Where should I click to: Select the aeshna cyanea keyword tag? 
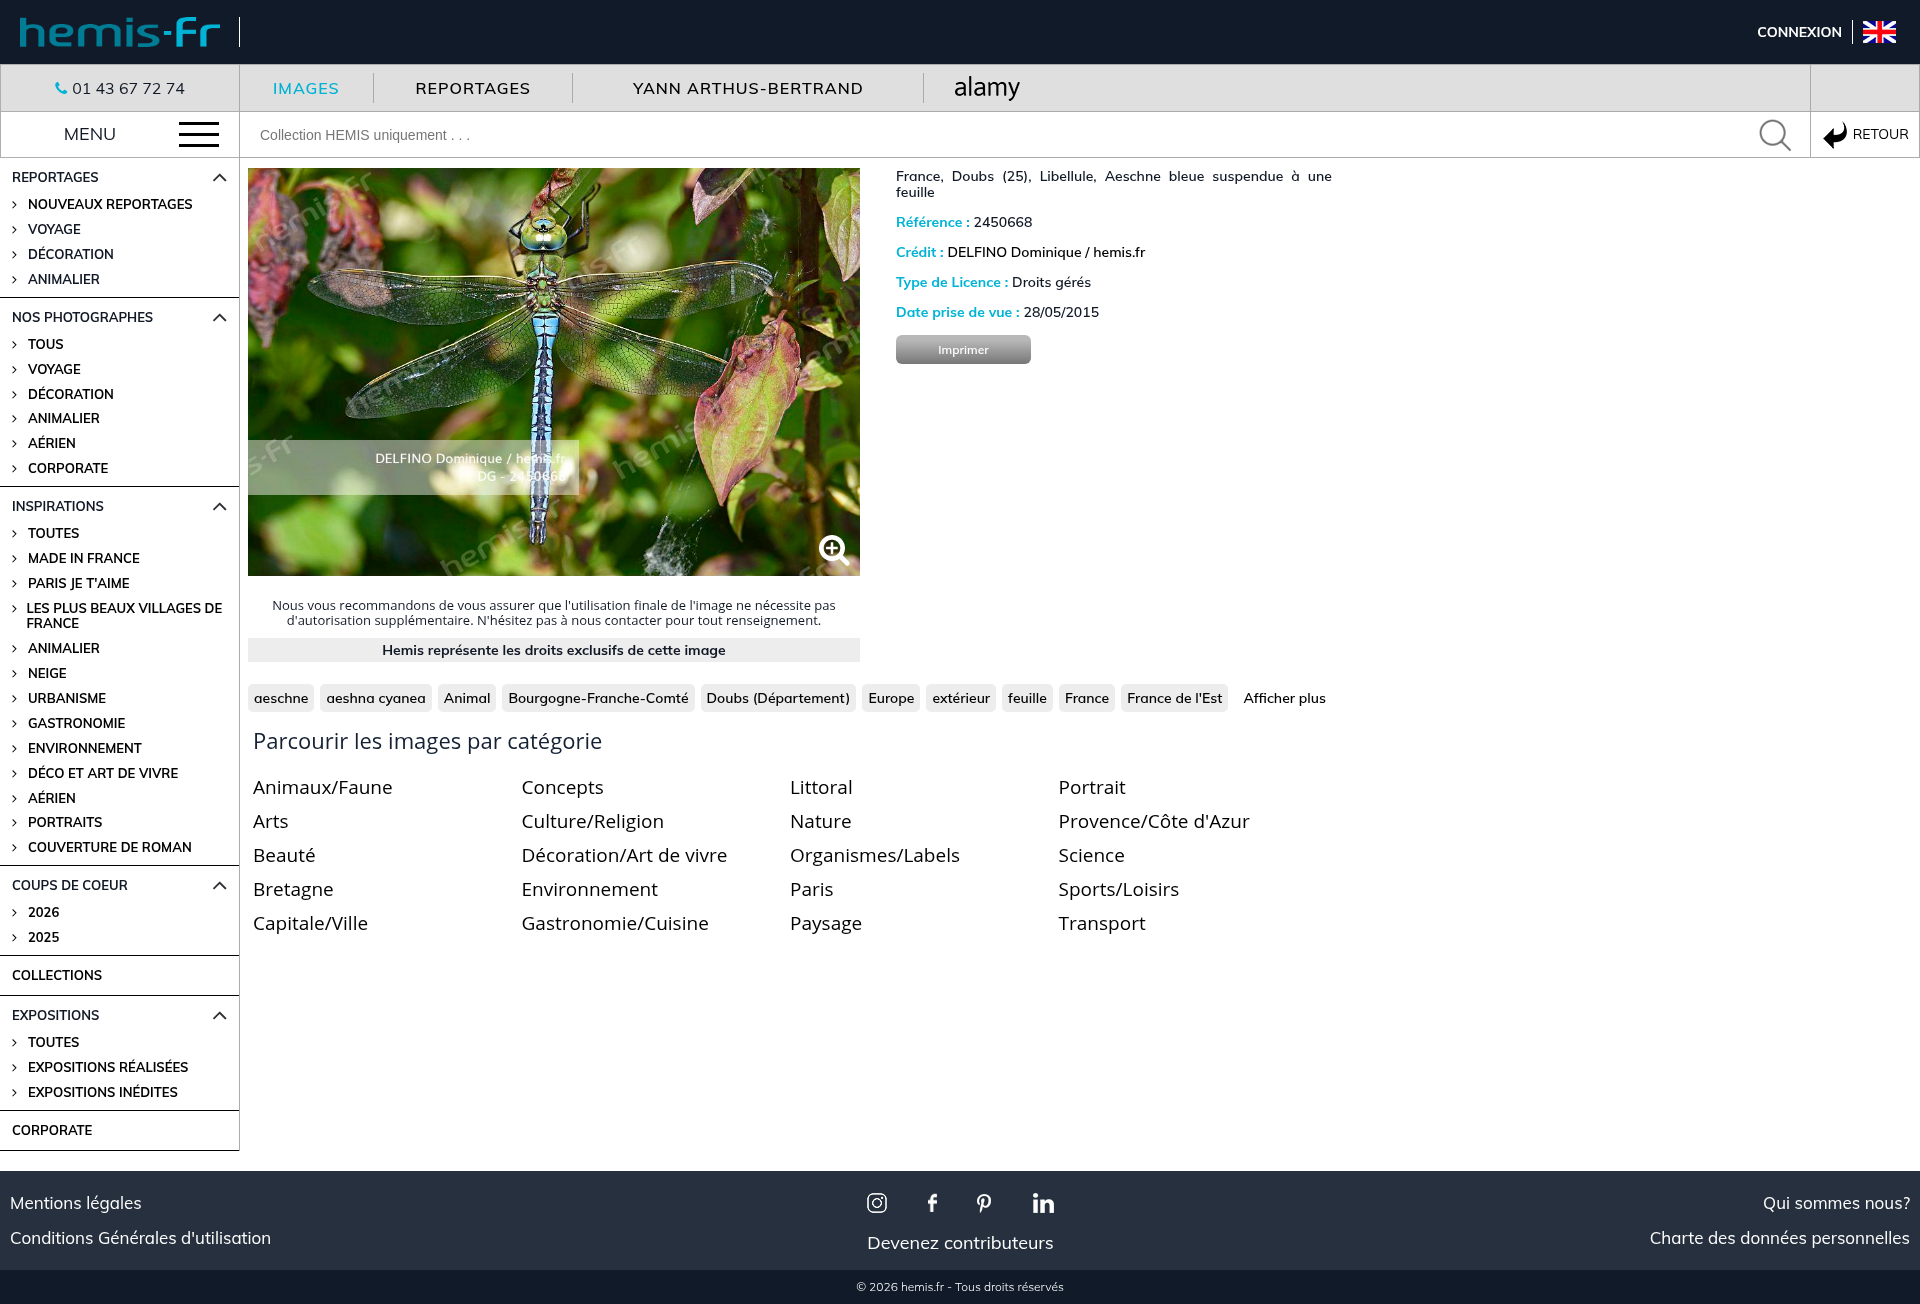[x=376, y=698]
